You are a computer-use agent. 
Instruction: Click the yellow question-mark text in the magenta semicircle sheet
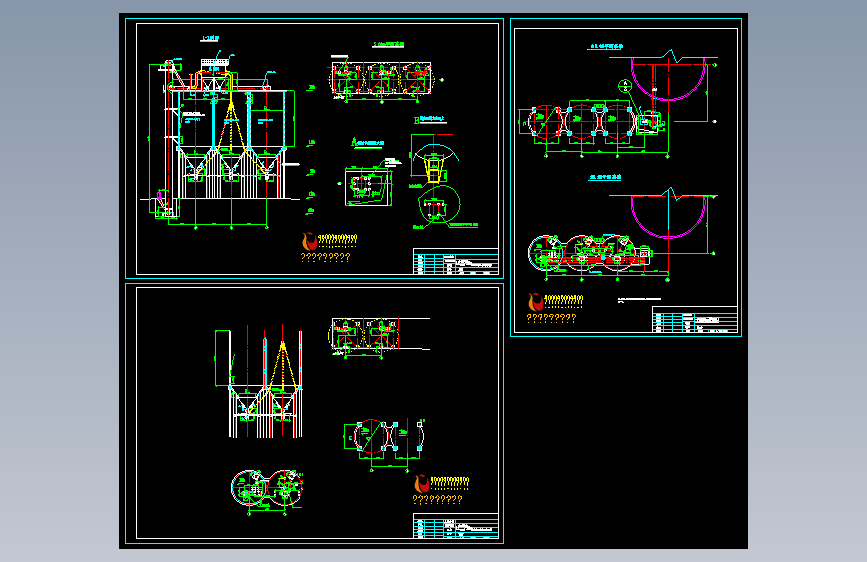[x=551, y=318]
